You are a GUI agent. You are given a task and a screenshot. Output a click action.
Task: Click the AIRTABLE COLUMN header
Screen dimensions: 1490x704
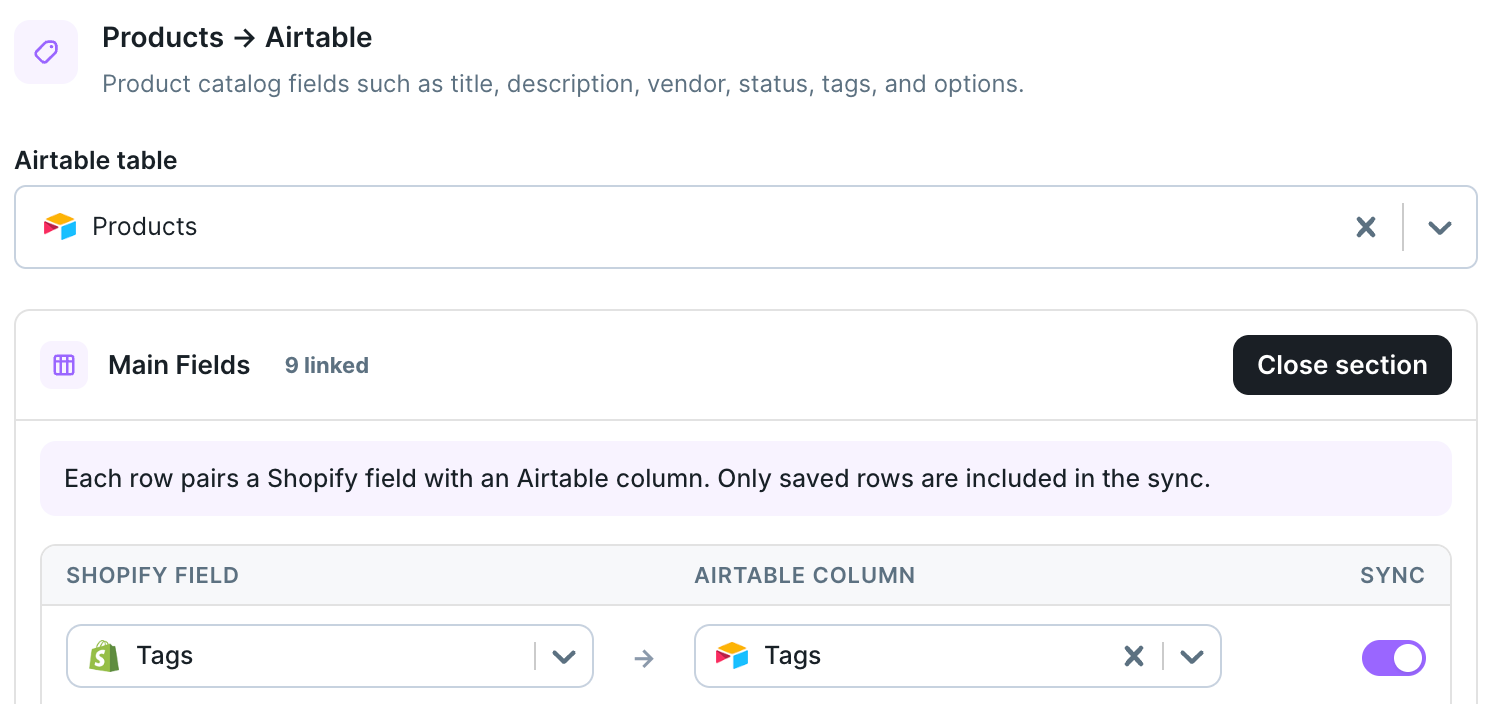805,575
